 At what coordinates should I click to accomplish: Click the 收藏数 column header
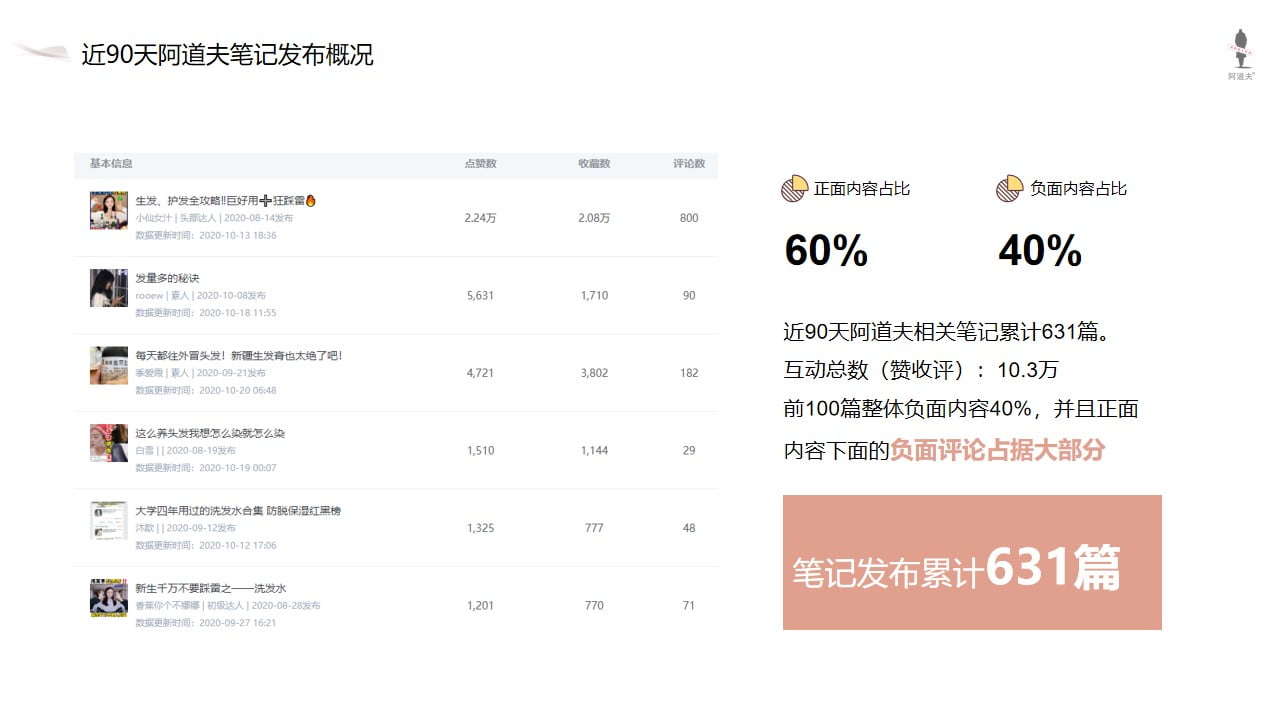[x=594, y=163]
